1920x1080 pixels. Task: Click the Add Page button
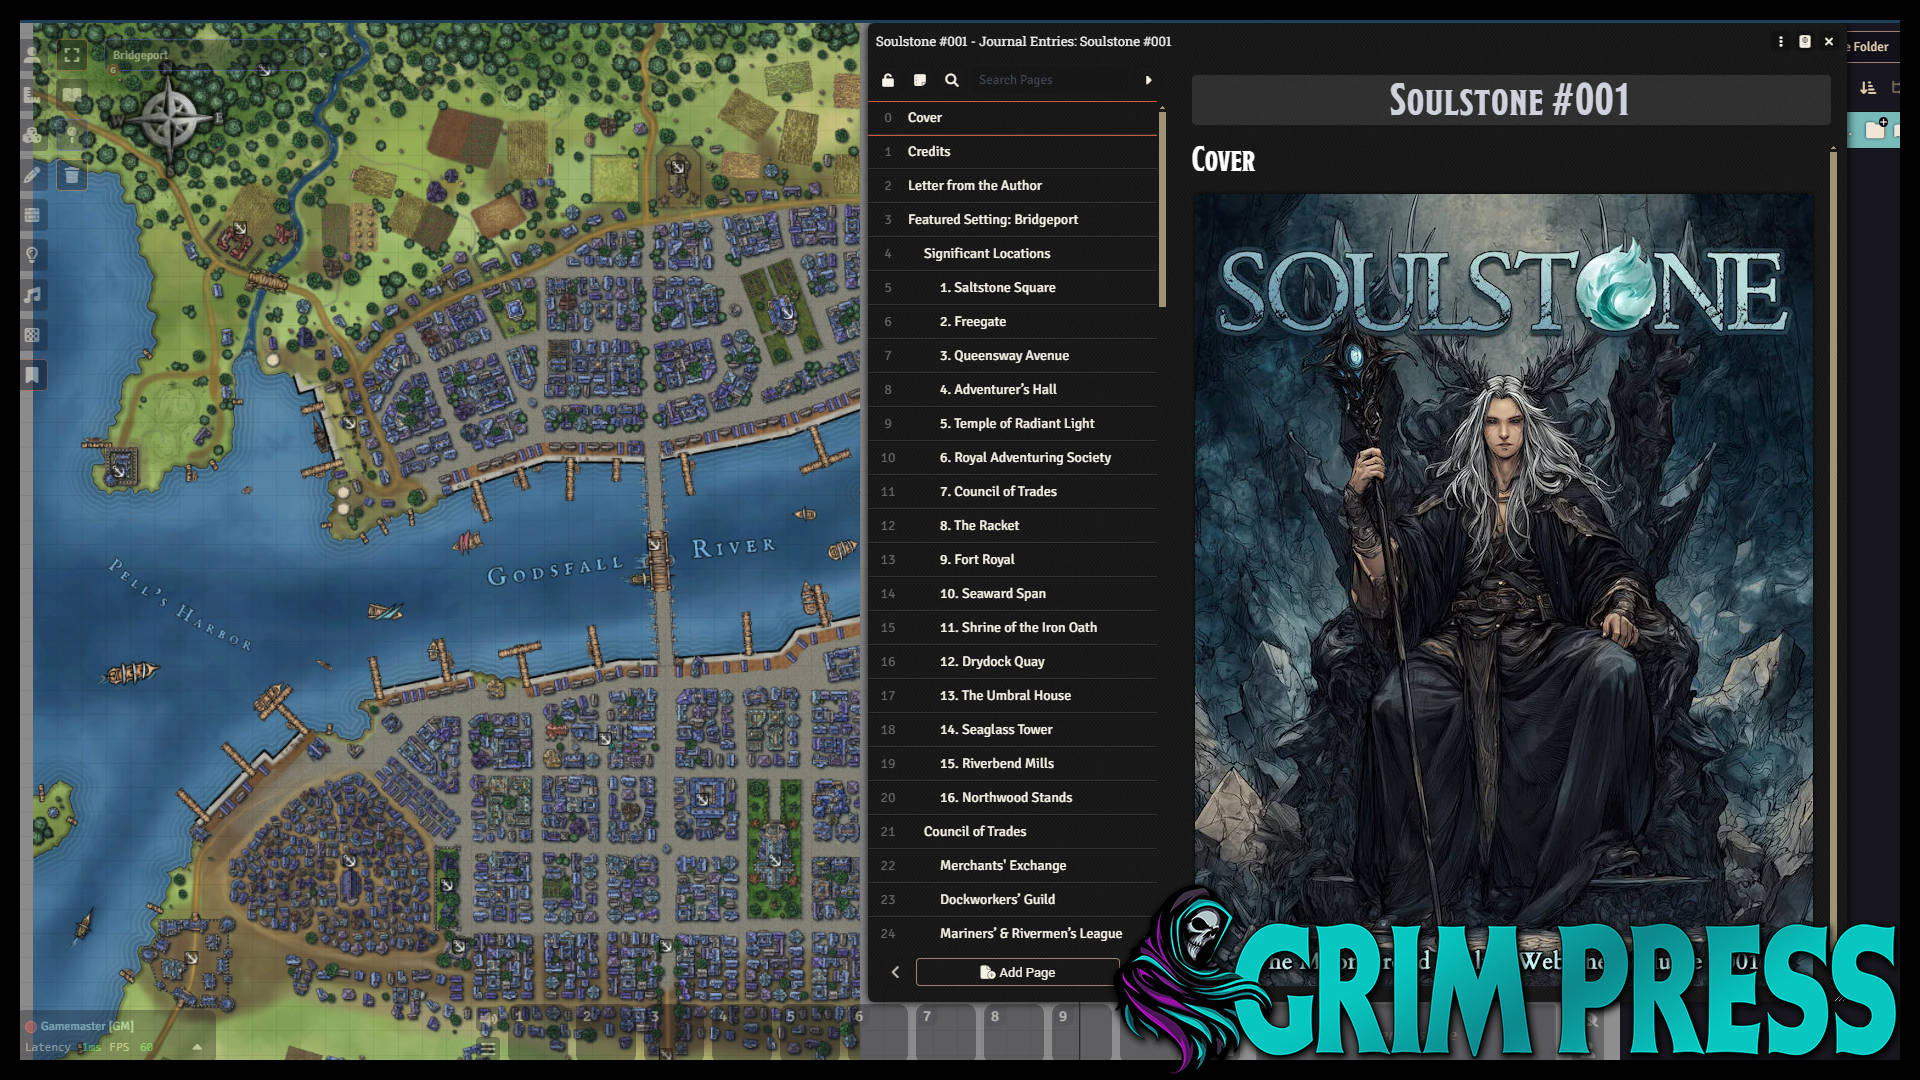click(1017, 972)
